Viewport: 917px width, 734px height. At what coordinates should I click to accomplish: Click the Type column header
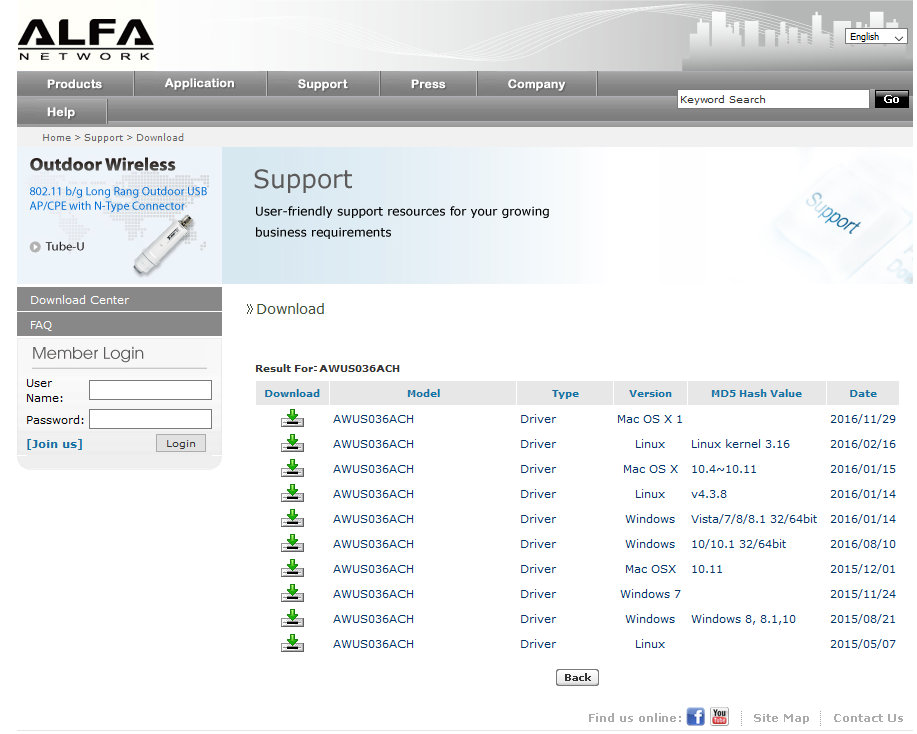pos(565,394)
